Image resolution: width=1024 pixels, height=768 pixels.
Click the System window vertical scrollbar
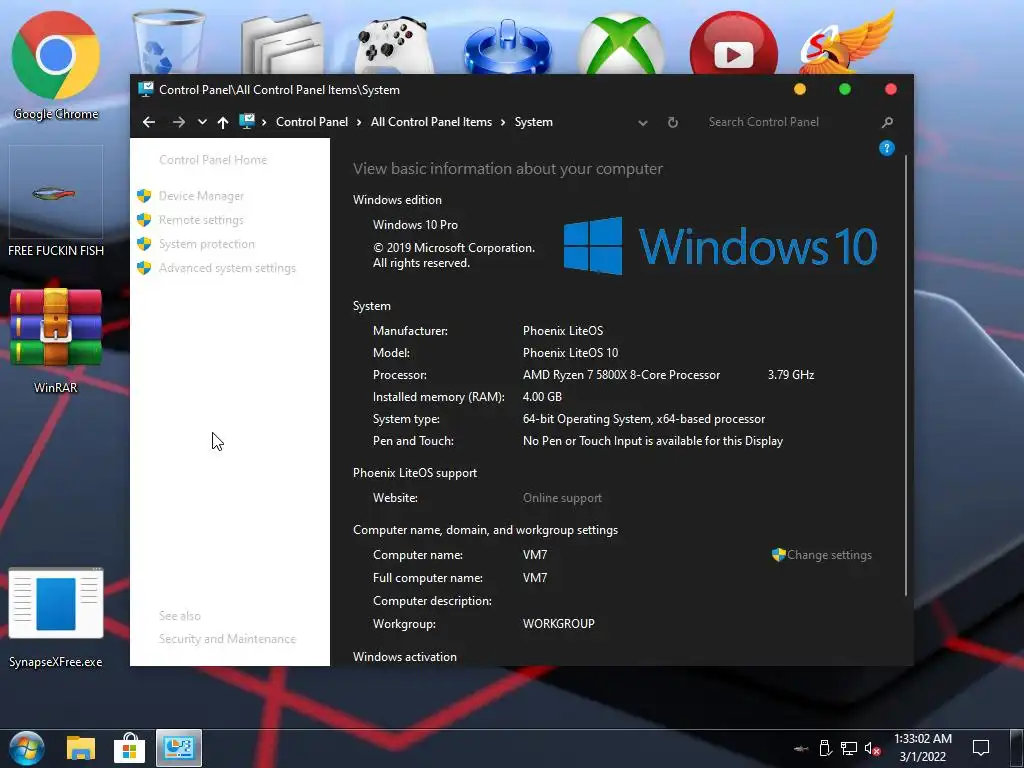[906, 376]
